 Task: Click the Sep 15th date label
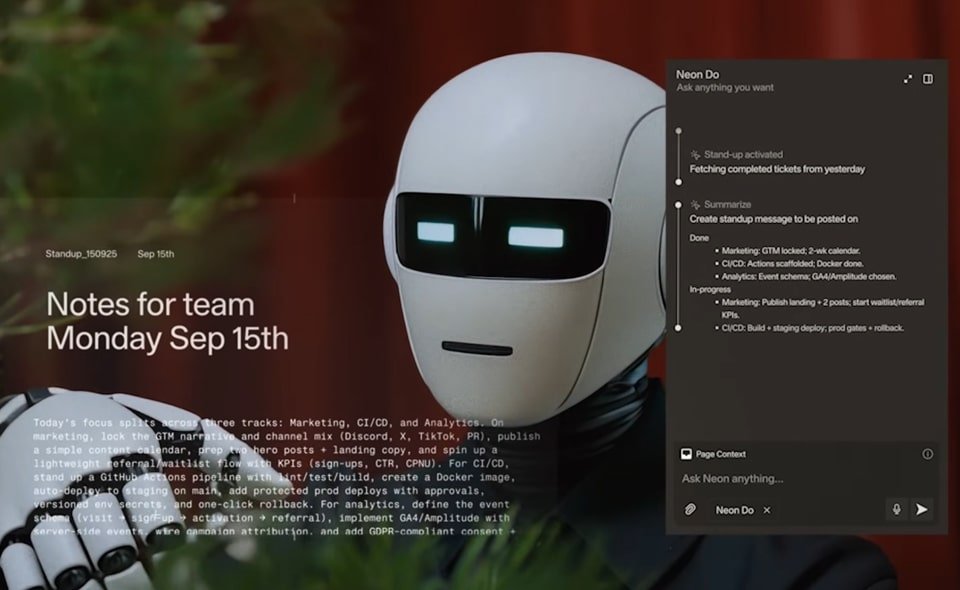click(156, 254)
